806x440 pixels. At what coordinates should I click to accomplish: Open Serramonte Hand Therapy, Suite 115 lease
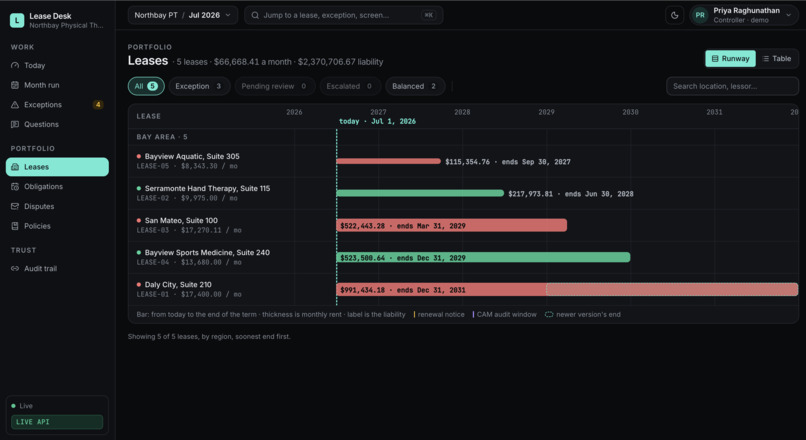207,188
